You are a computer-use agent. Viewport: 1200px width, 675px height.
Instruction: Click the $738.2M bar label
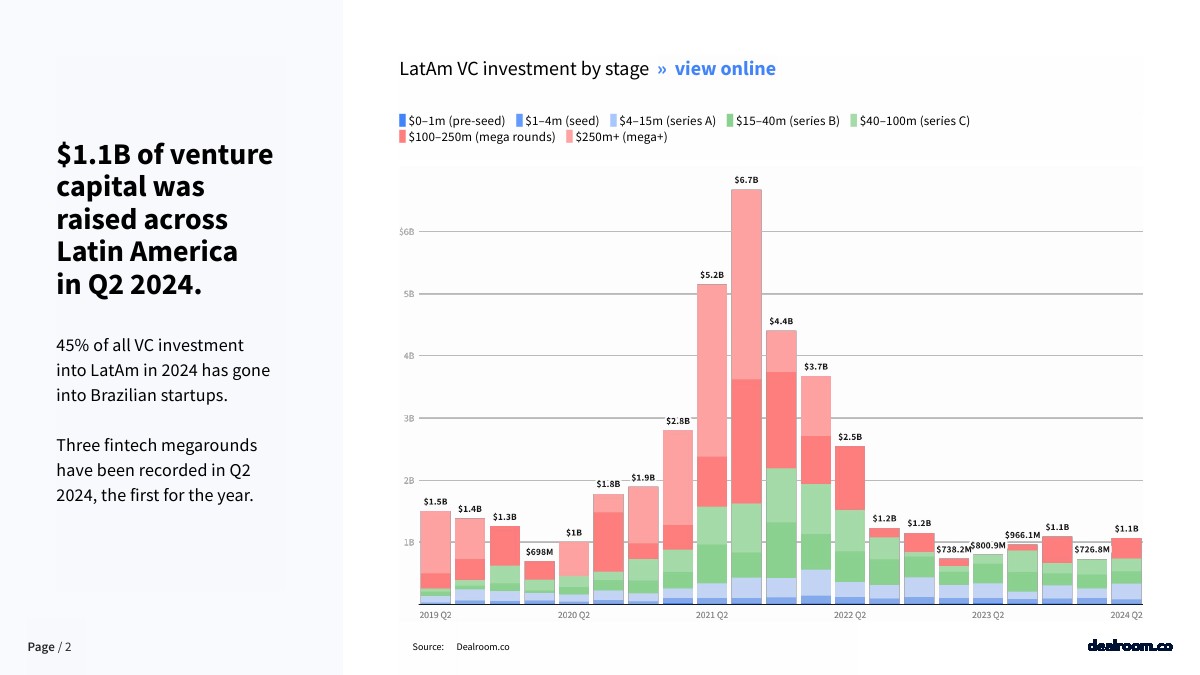click(x=954, y=549)
